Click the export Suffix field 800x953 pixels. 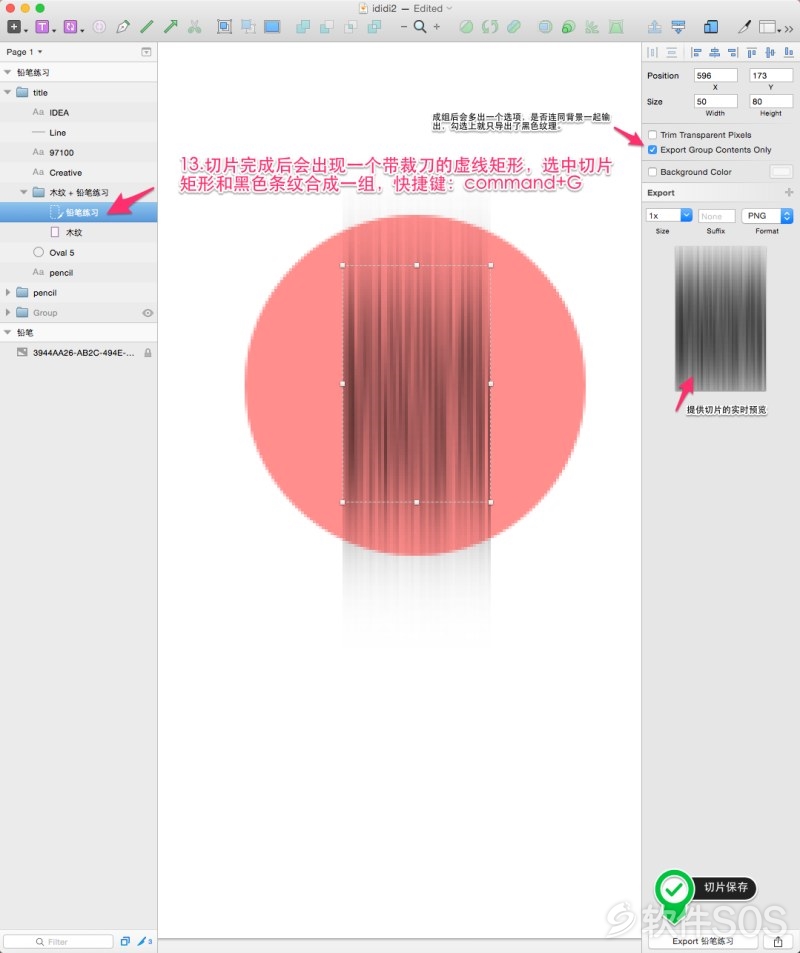[716, 216]
